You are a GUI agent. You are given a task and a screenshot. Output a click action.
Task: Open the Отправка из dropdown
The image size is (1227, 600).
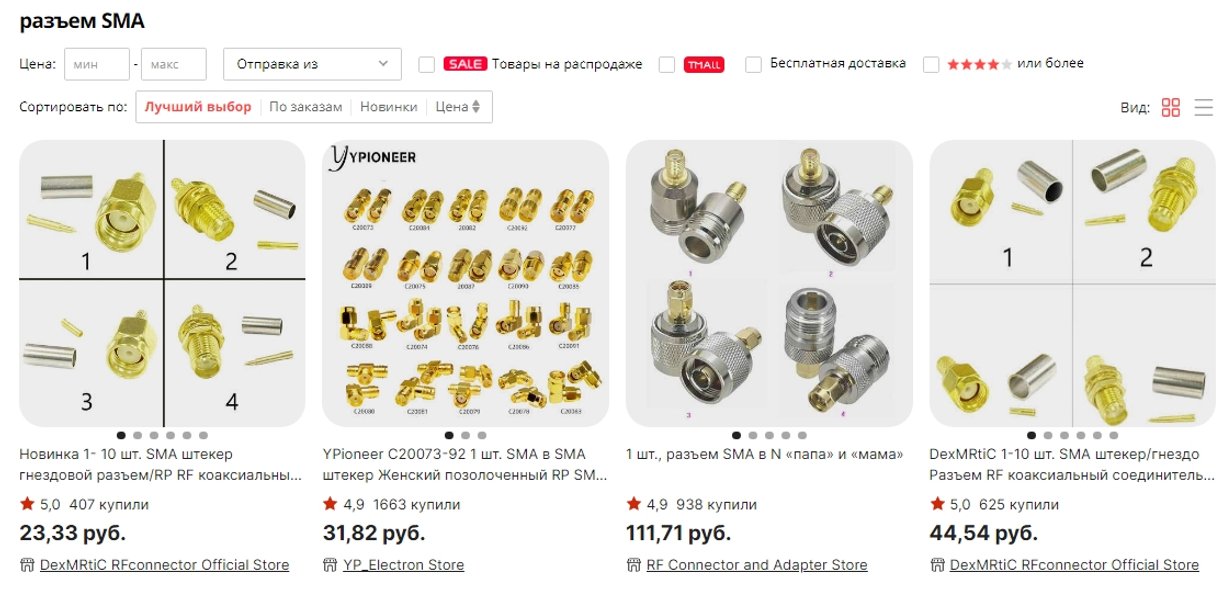pyautogui.click(x=312, y=64)
